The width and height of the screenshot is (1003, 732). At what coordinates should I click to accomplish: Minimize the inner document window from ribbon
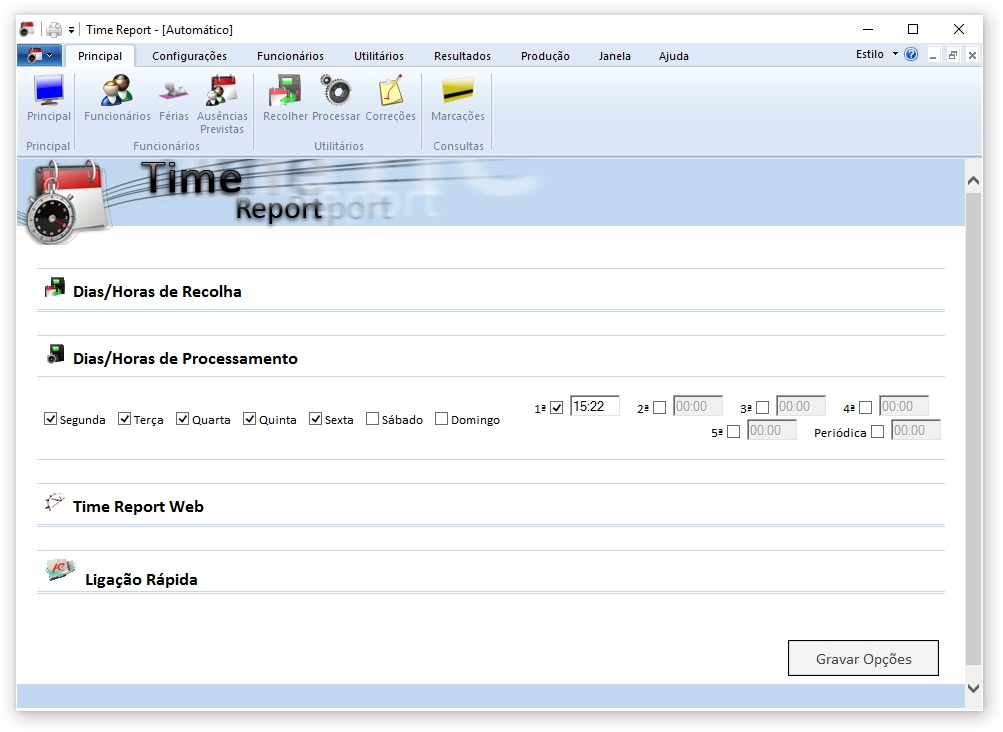point(933,56)
